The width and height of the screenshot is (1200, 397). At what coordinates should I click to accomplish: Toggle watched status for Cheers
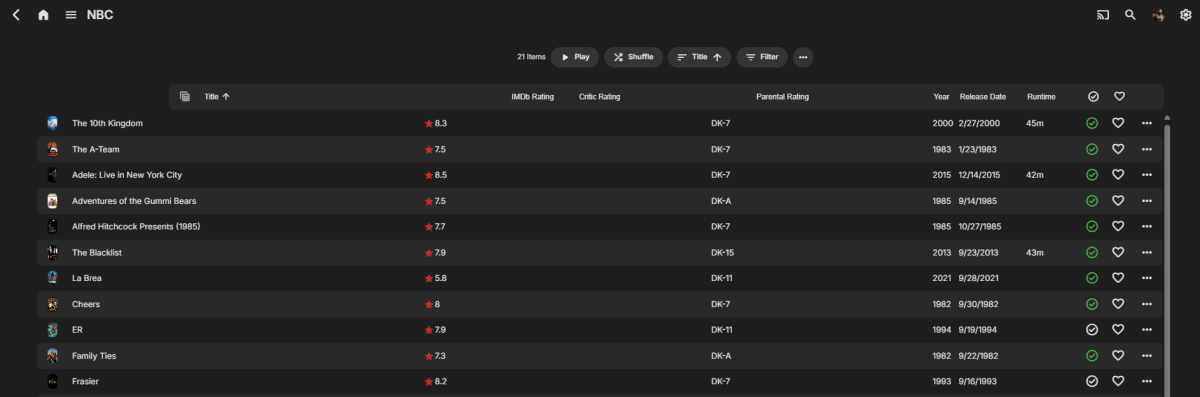pyautogui.click(x=1092, y=304)
